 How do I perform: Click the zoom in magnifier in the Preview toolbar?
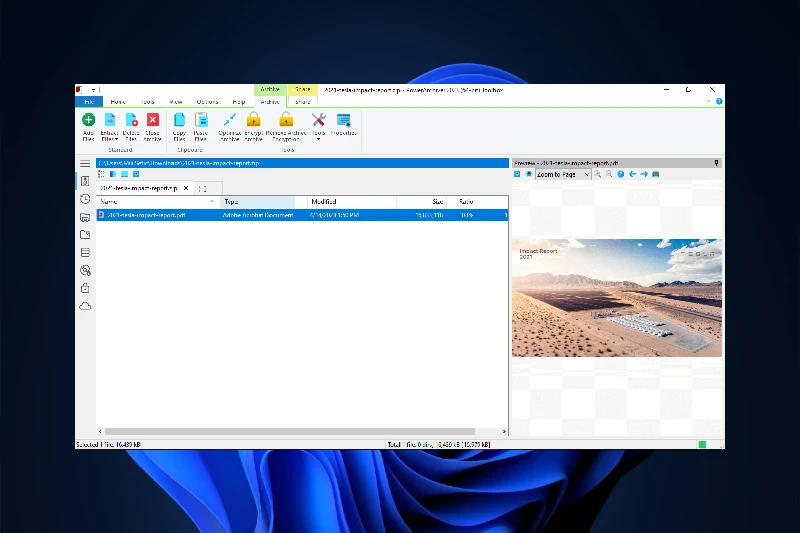click(597, 174)
